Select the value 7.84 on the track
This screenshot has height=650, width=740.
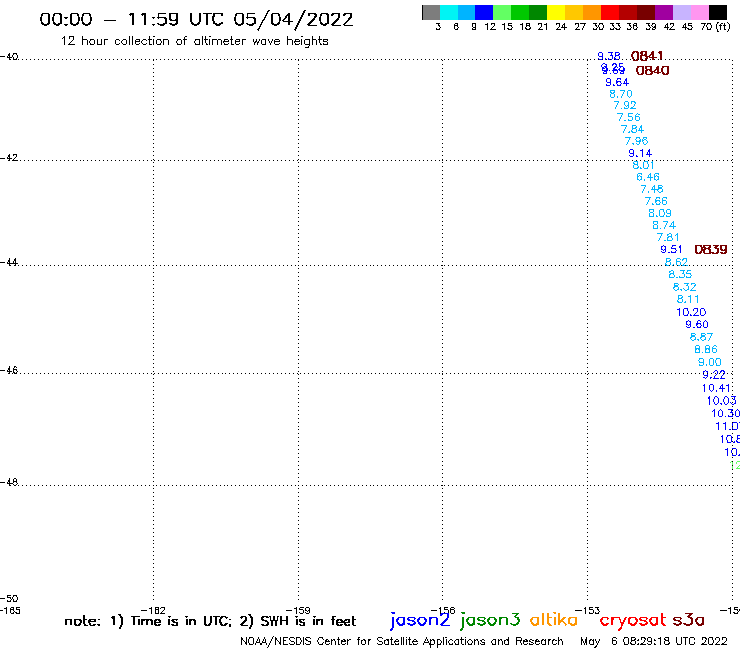632,129
